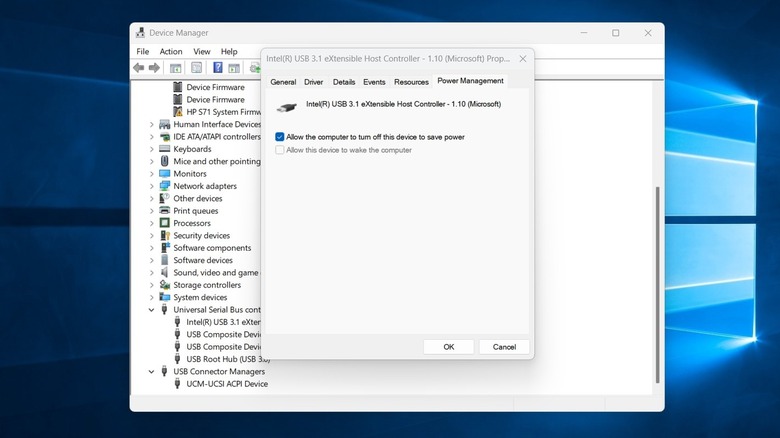Click the Processors category icon
This screenshot has width=780, height=438.
165,223
